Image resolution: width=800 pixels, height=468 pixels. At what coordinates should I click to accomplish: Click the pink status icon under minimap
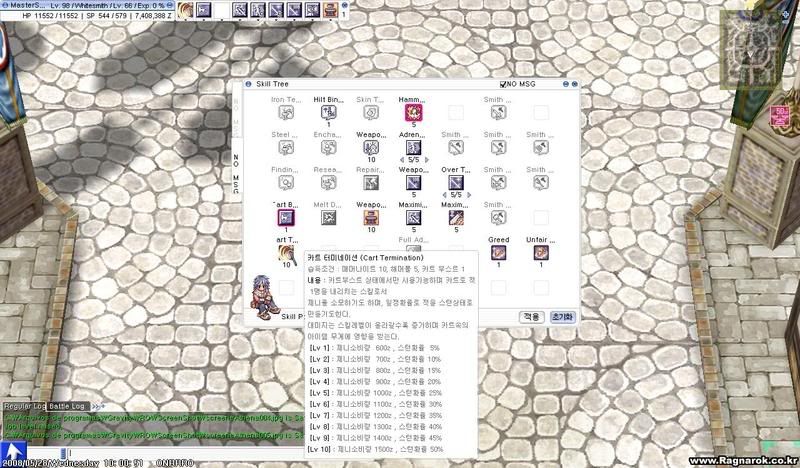[x=780, y=116]
